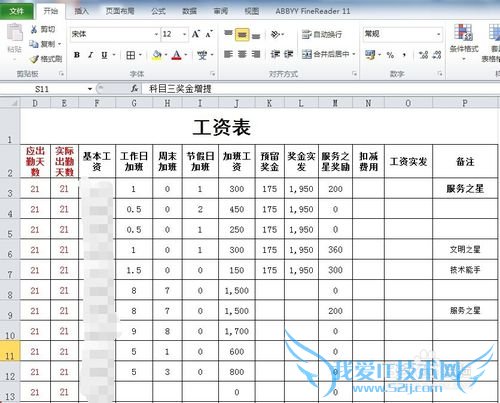
Task: Open the font color dropdown arrow
Action: click(x=186, y=55)
